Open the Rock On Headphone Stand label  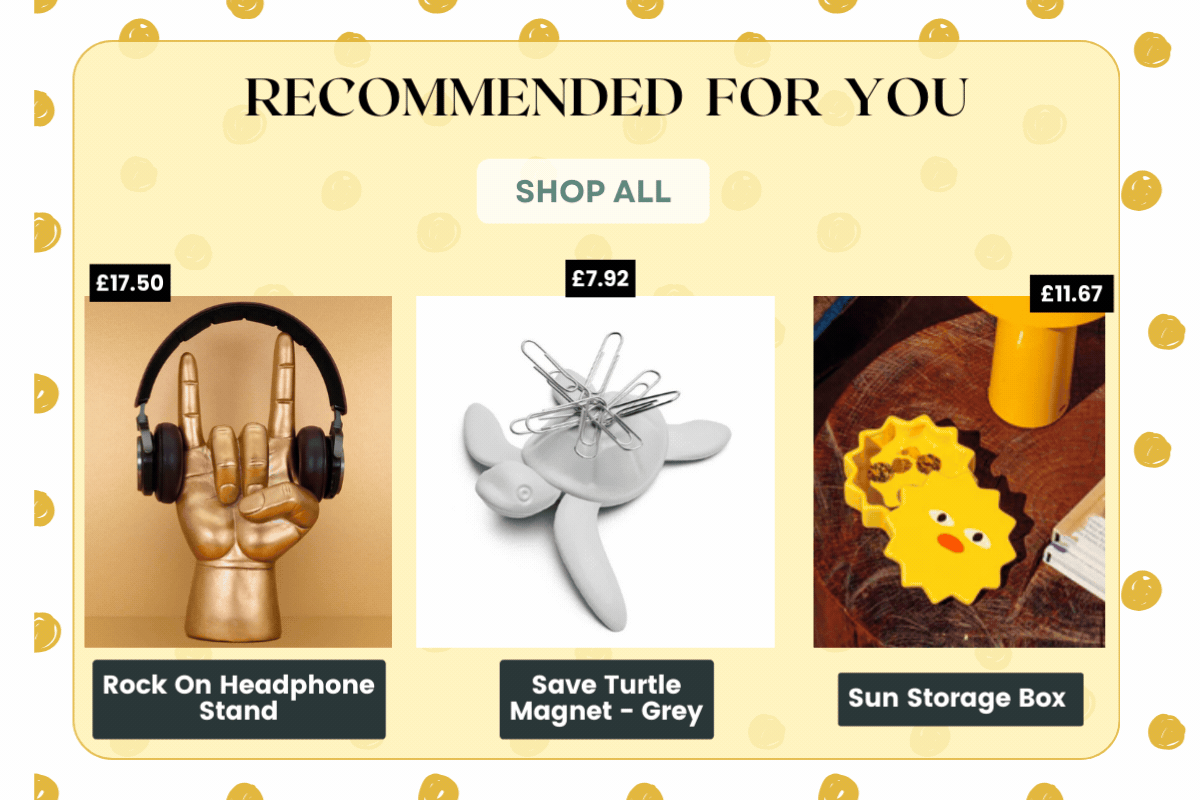[x=239, y=699]
